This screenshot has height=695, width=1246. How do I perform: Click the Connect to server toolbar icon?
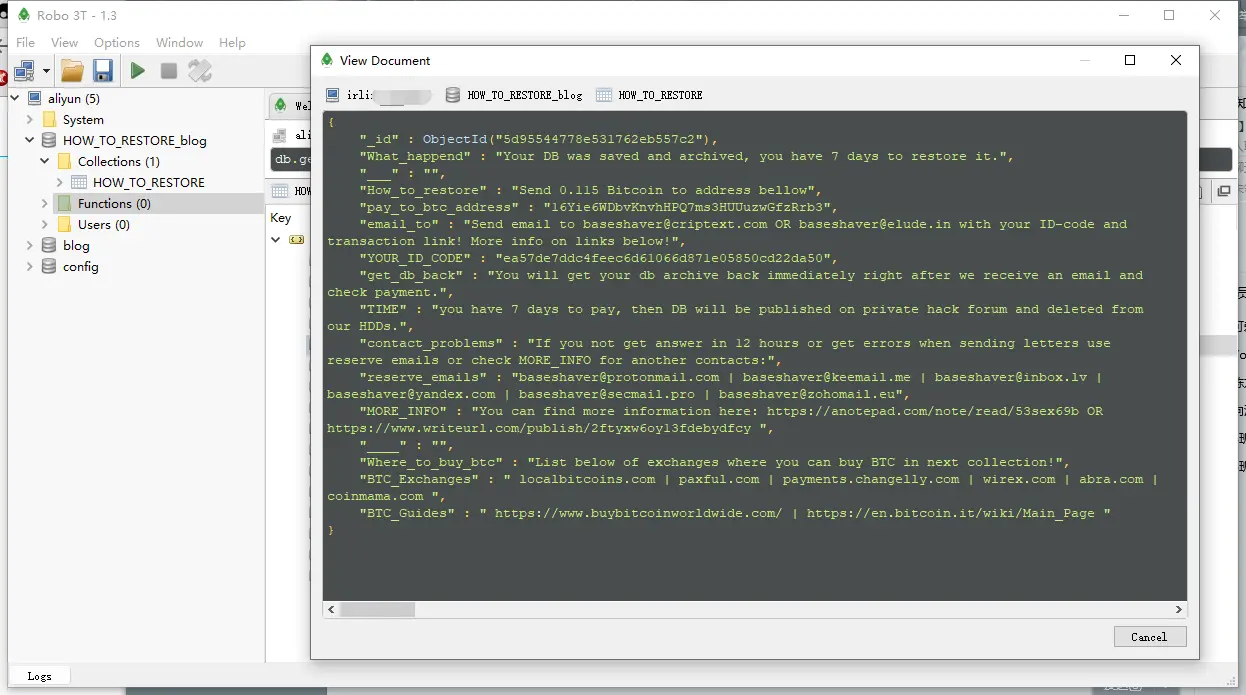point(24,70)
